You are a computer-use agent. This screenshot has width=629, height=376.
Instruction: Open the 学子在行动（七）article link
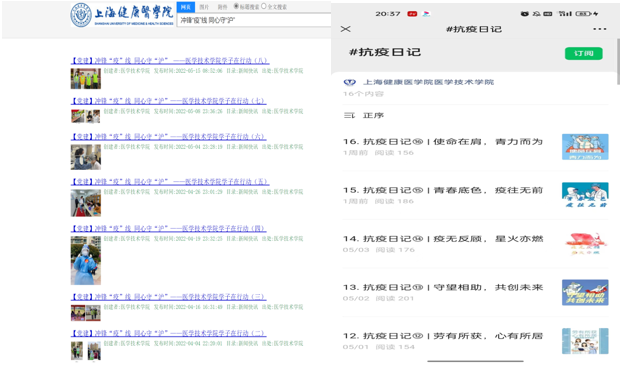coord(168,101)
